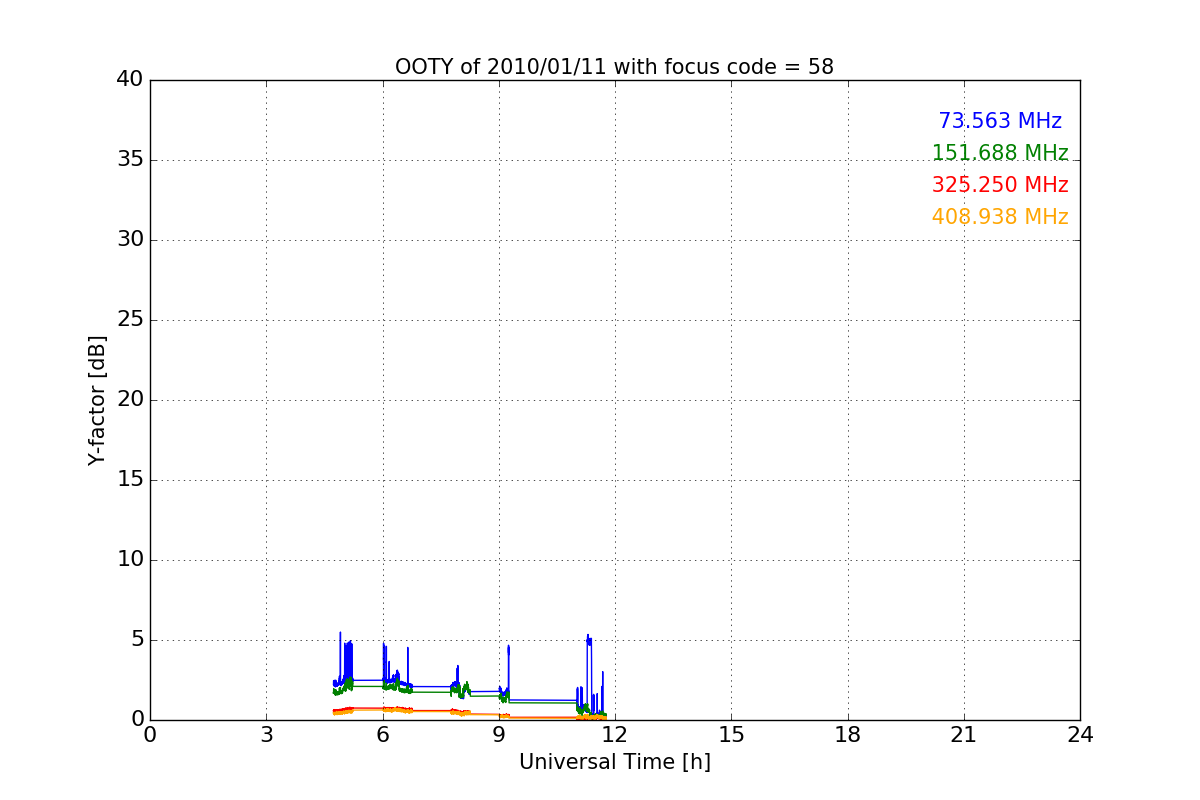Click x-axis tick label 18
This screenshot has height=800, width=1200.
(848, 735)
